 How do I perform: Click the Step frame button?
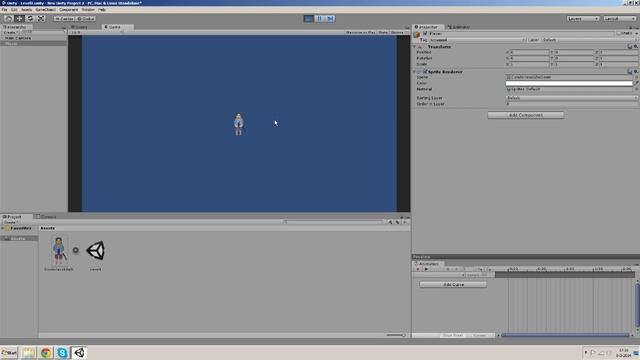tap(330, 18)
